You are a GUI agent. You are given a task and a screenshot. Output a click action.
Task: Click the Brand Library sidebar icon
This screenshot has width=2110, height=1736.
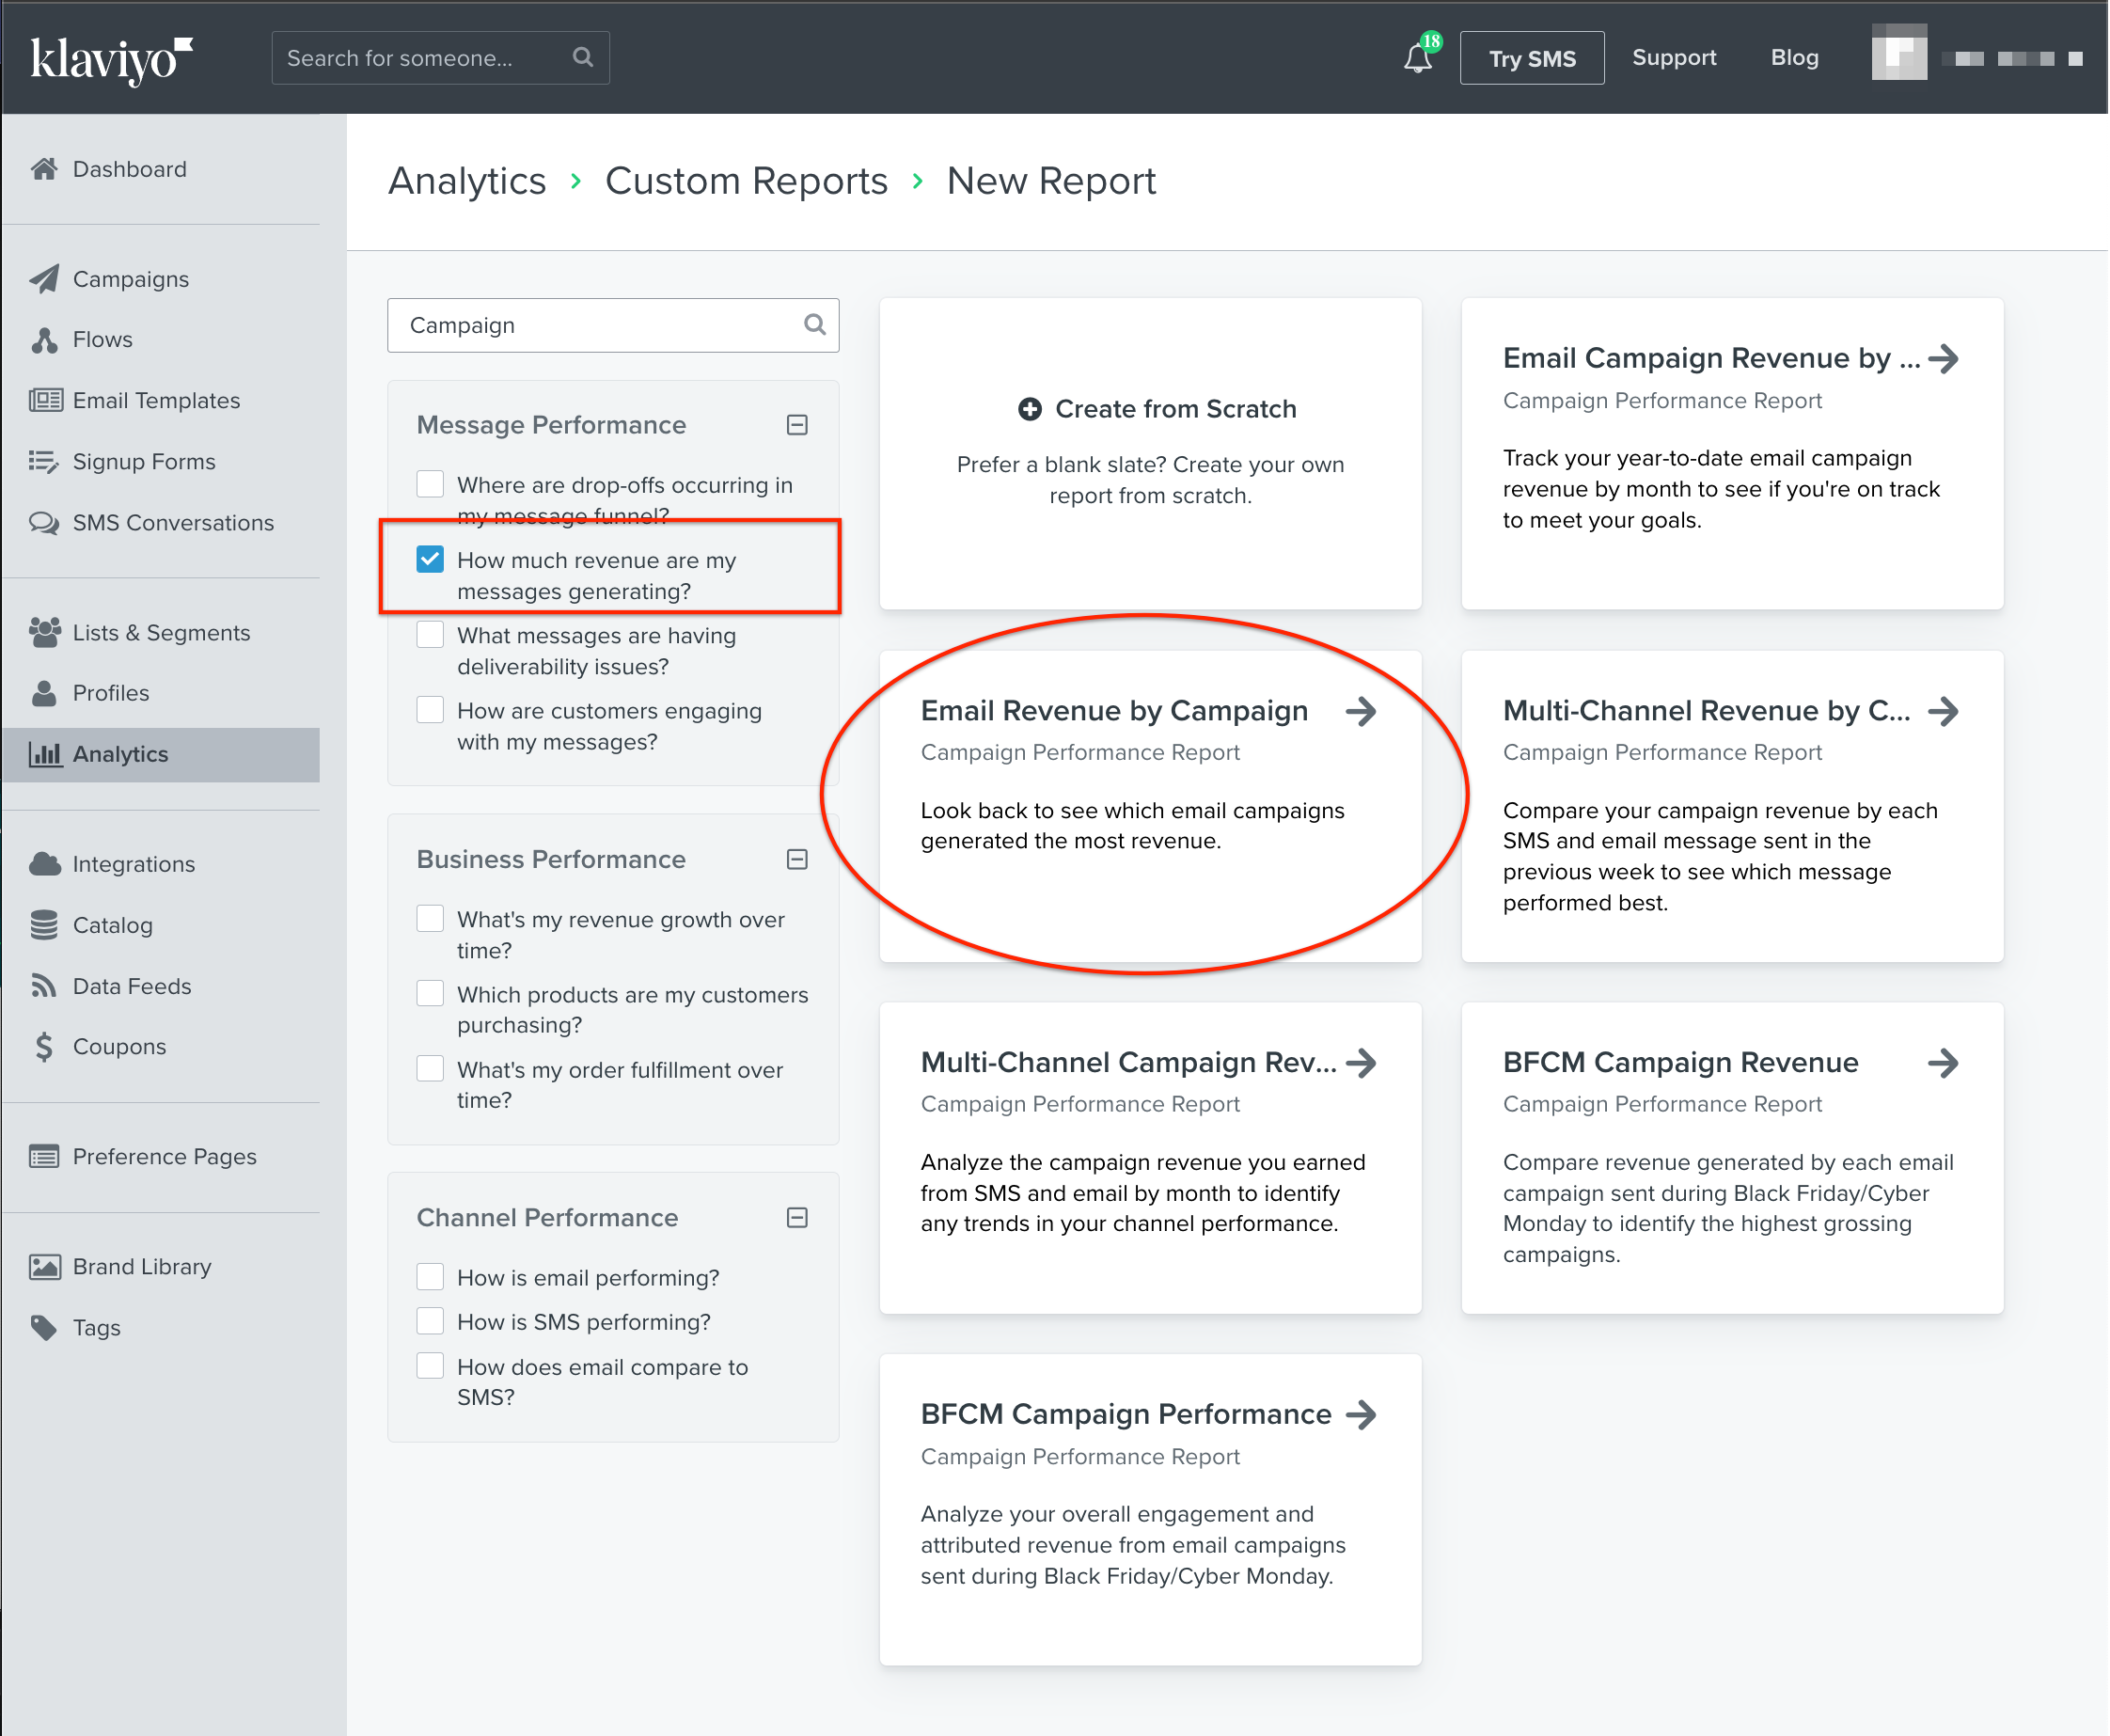click(47, 1264)
